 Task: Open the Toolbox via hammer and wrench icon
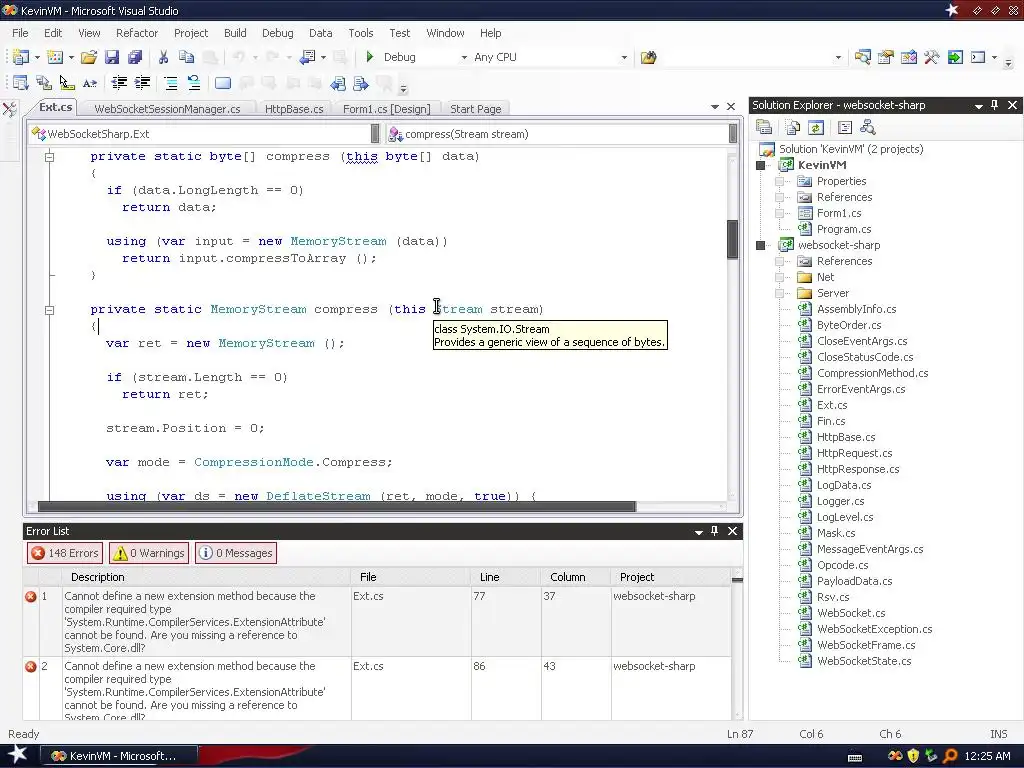pyautogui.click(x=932, y=57)
